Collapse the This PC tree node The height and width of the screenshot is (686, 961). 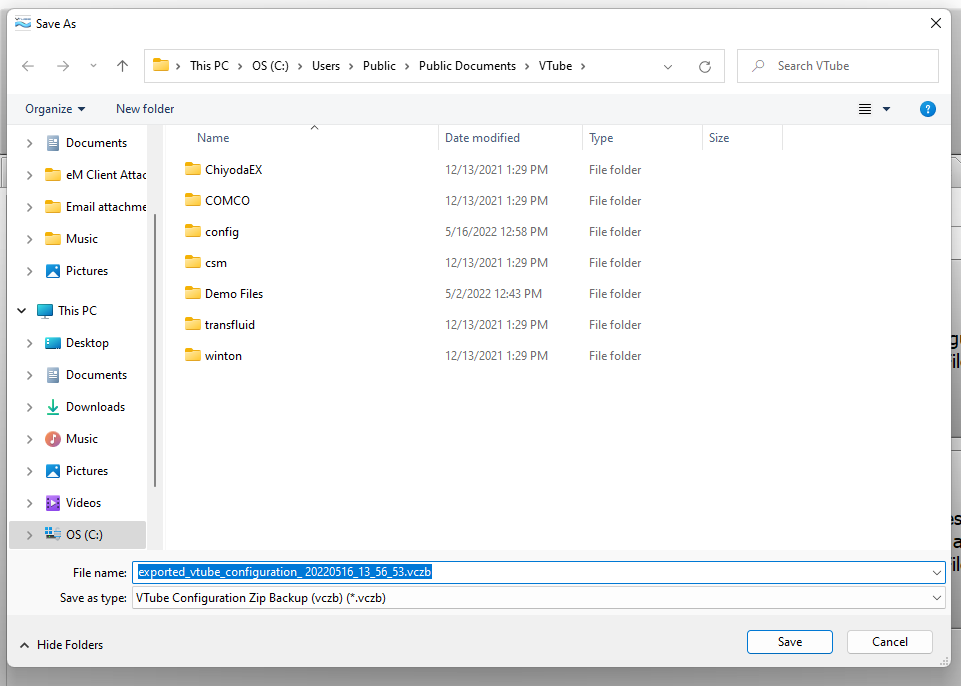pyautogui.click(x=22, y=311)
